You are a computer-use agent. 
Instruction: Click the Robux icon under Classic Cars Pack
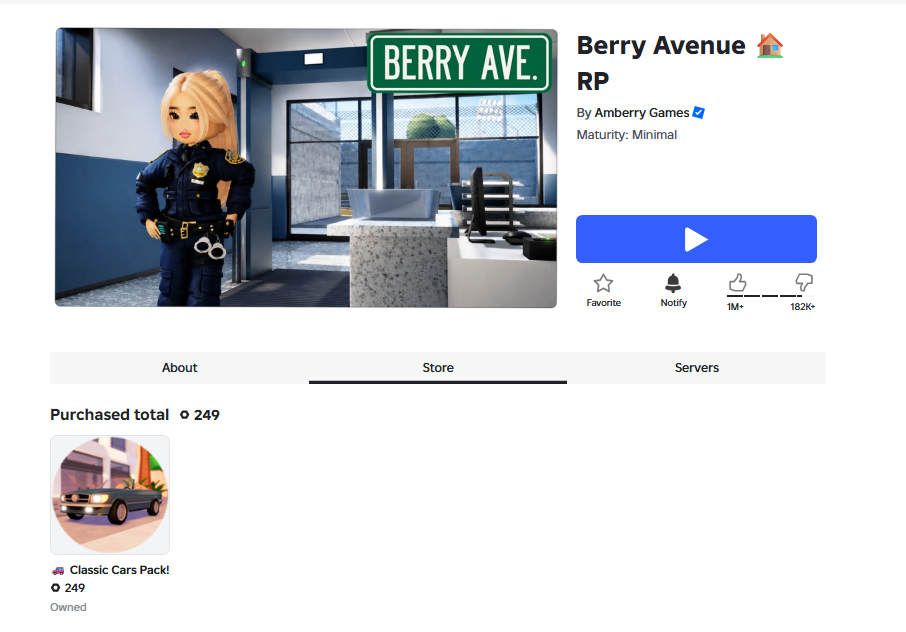[x=55, y=588]
